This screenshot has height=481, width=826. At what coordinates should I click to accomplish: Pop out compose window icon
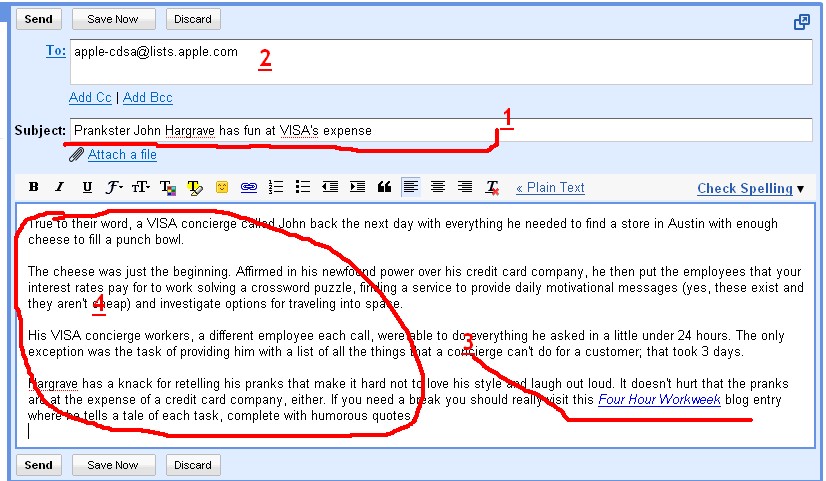(x=802, y=22)
